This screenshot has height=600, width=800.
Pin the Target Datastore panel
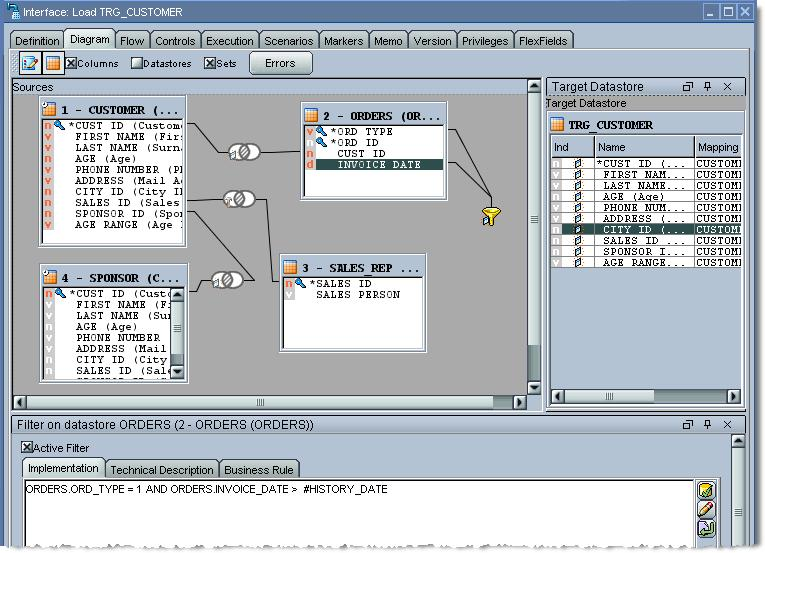(708, 87)
